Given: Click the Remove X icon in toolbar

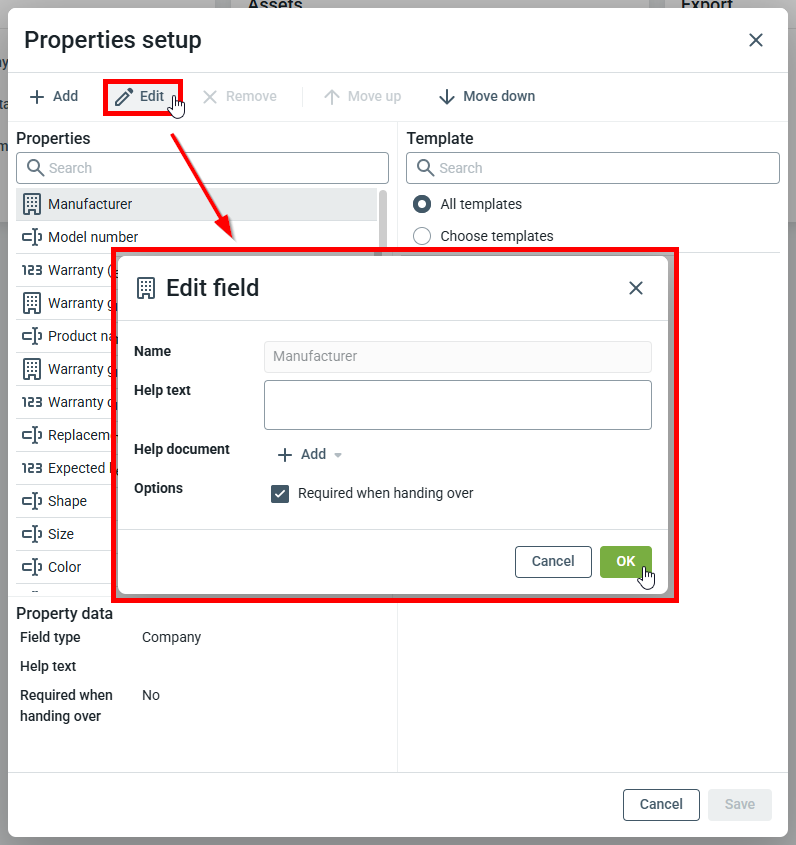Looking at the screenshot, I should [x=210, y=97].
